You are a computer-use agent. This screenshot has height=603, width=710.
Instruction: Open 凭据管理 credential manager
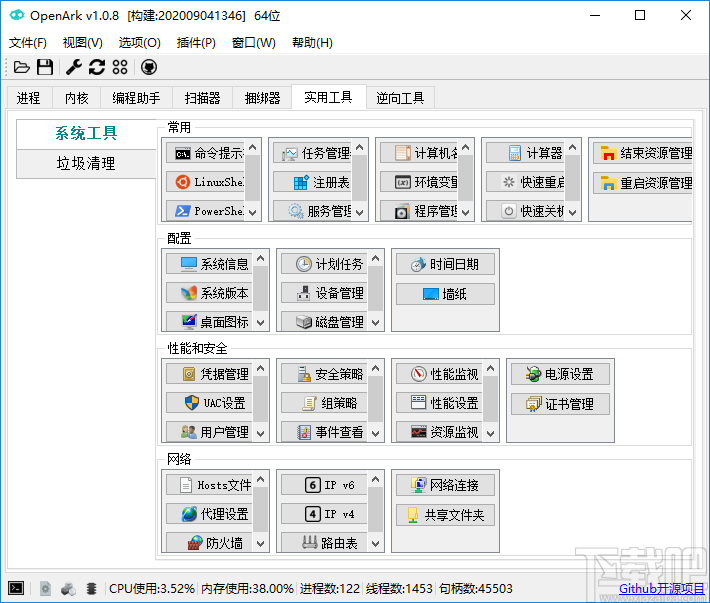tap(209, 374)
